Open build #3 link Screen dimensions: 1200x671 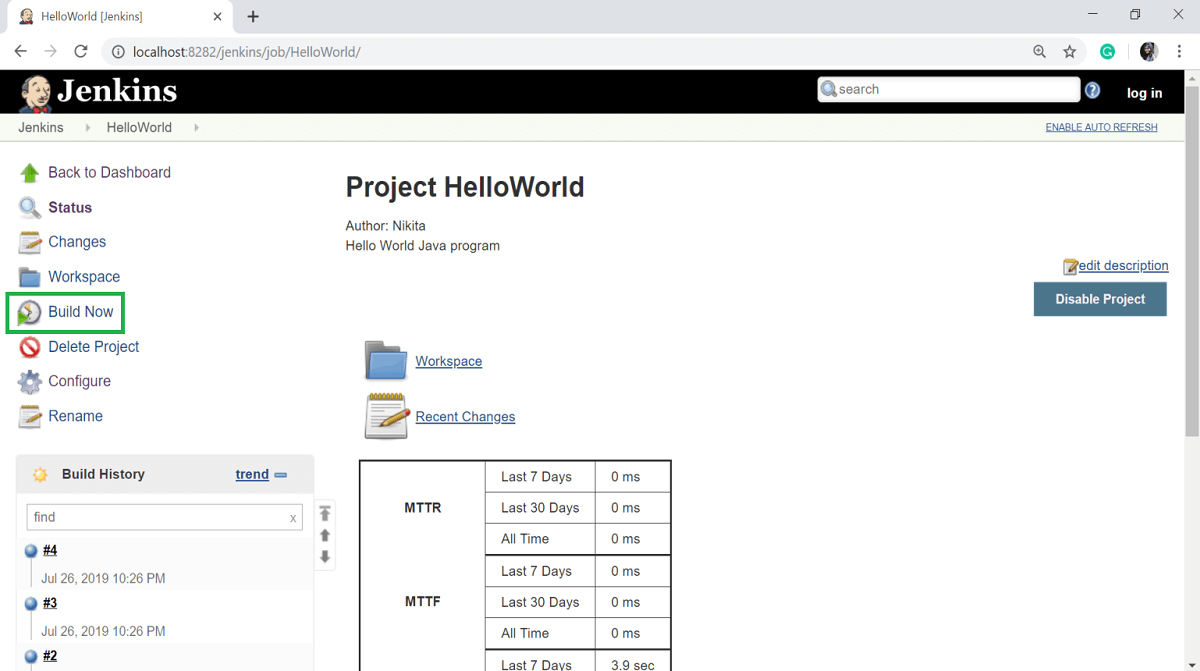coord(50,603)
